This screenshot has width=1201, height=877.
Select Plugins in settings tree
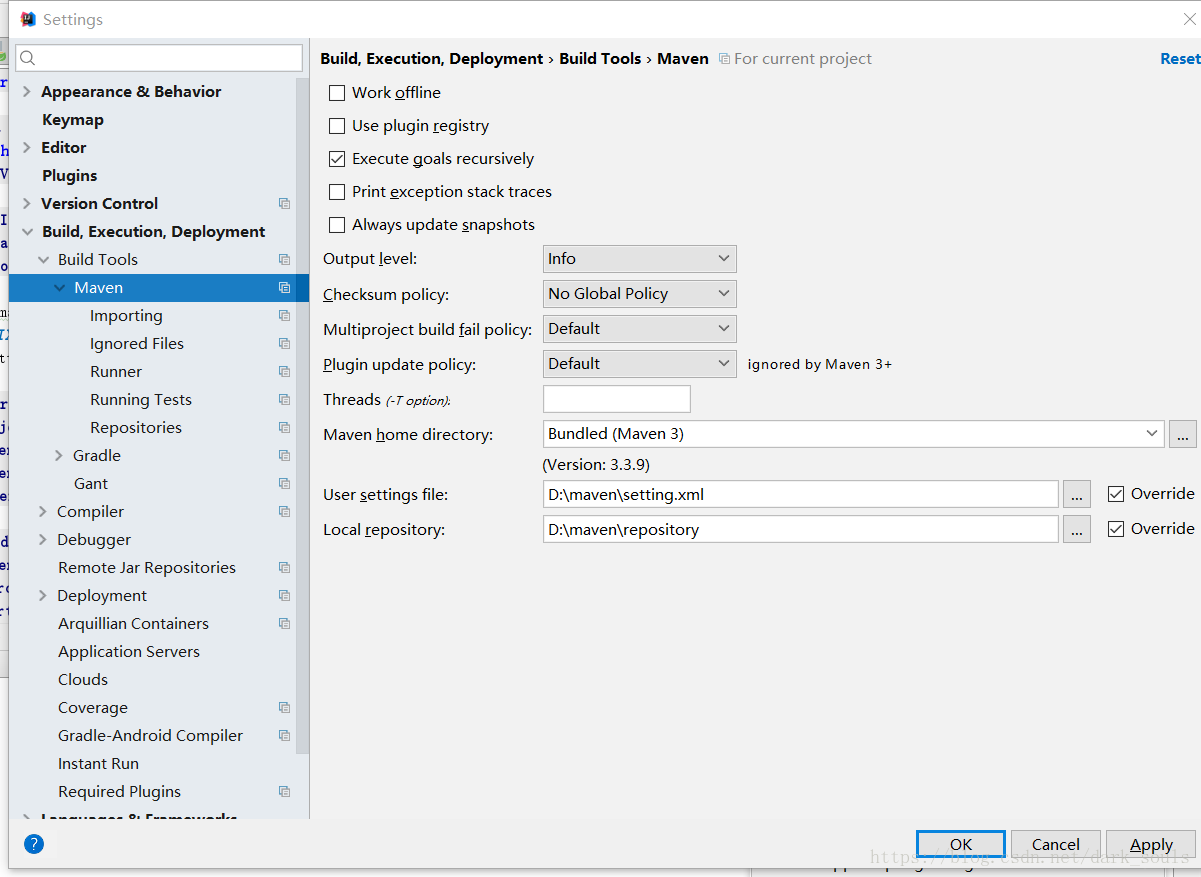[70, 175]
